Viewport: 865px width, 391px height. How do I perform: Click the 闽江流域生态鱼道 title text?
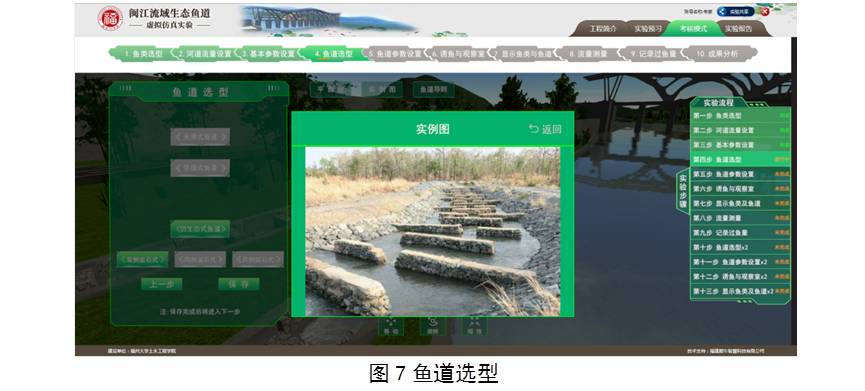click(169, 13)
